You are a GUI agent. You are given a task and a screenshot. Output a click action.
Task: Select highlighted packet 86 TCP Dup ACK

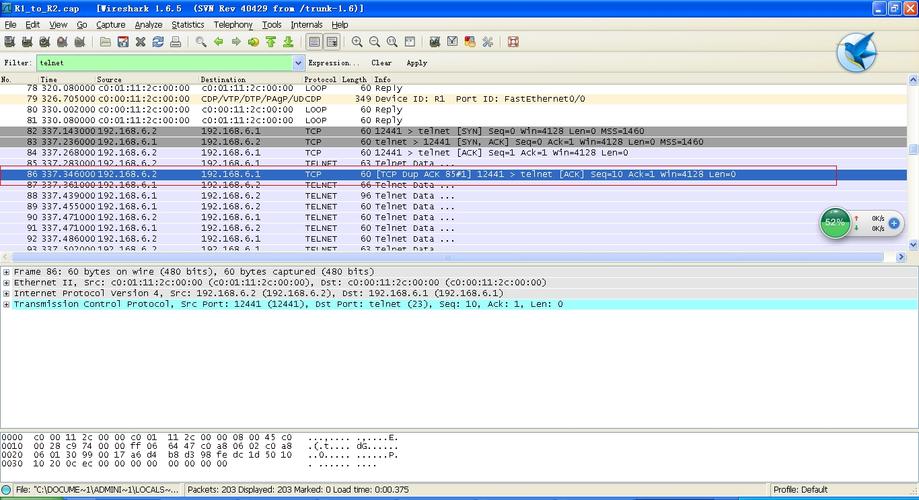point(453,174)
